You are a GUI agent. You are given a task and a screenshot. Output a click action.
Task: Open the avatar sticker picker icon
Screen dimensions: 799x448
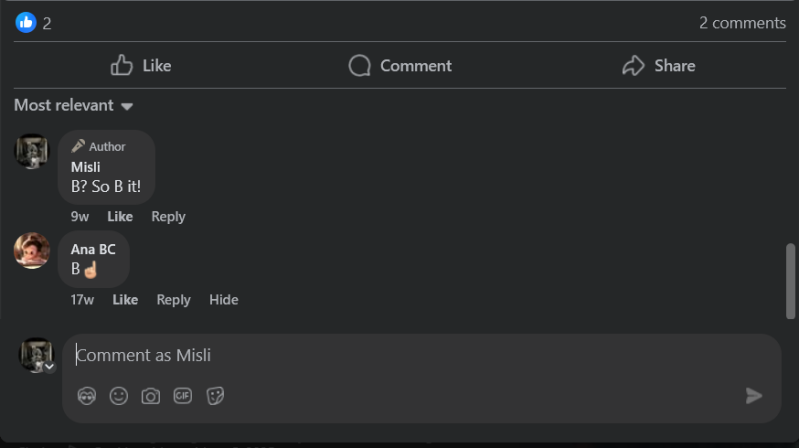click(x=87, y=396)
